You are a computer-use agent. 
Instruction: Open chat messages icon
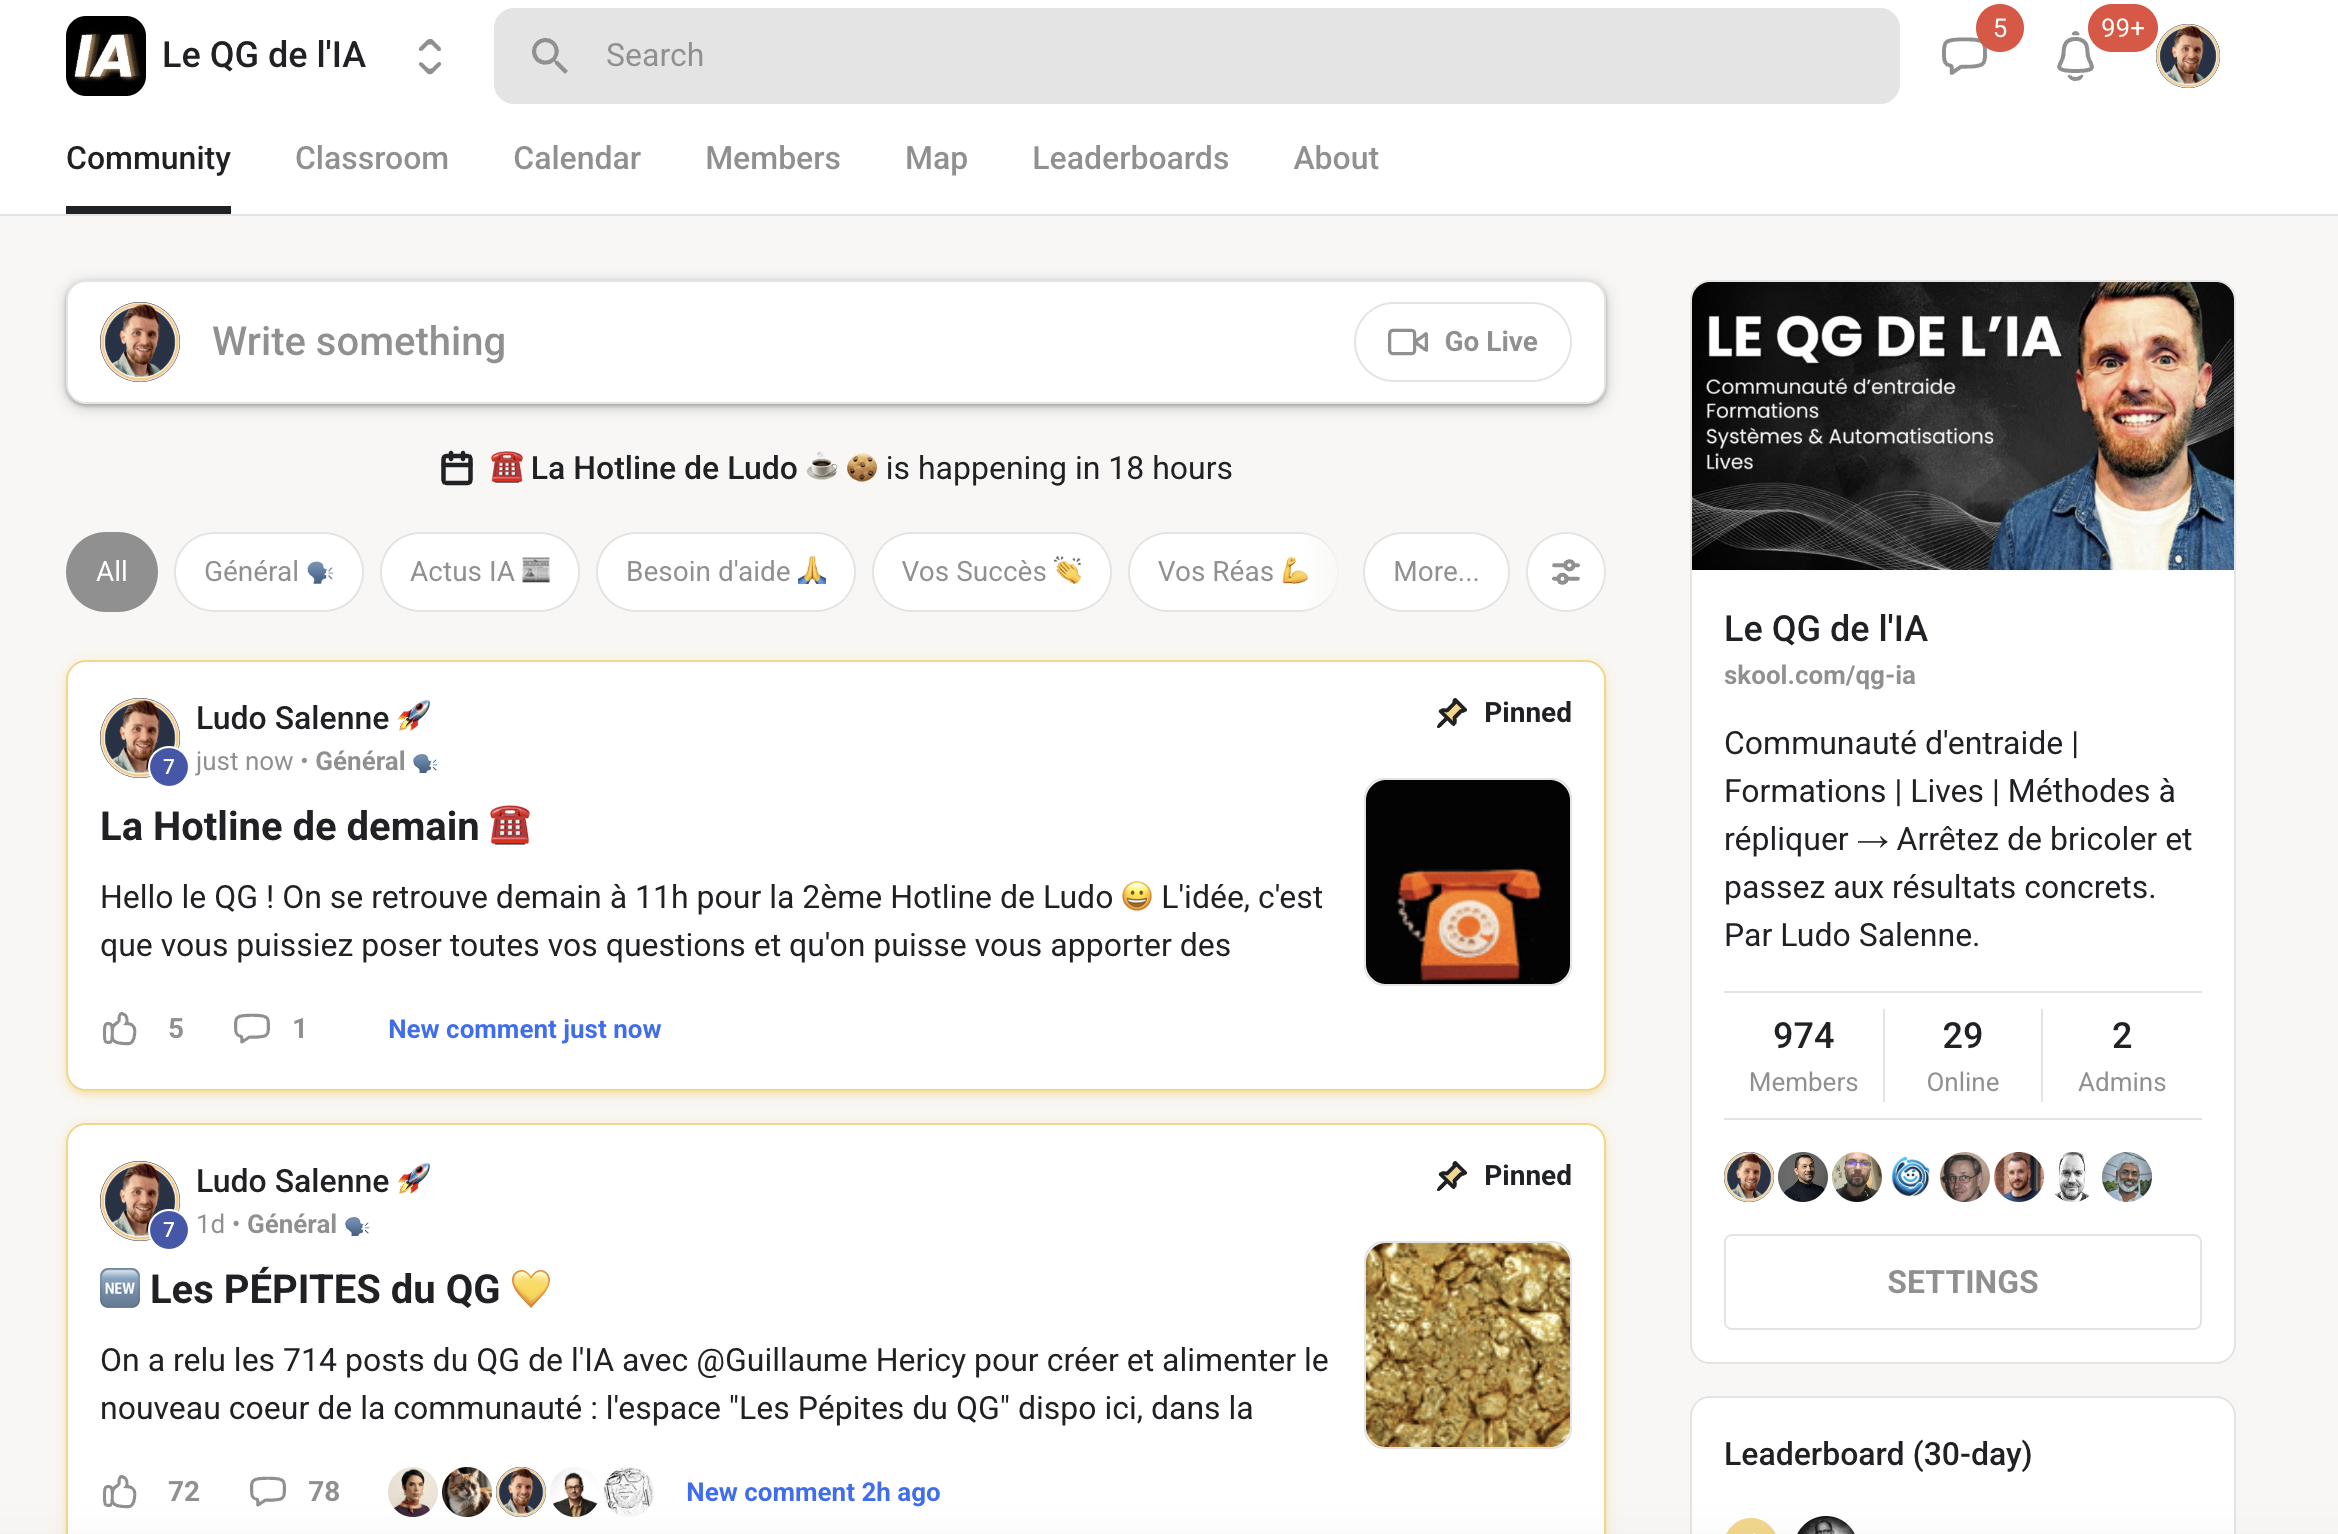(1963, 56)
